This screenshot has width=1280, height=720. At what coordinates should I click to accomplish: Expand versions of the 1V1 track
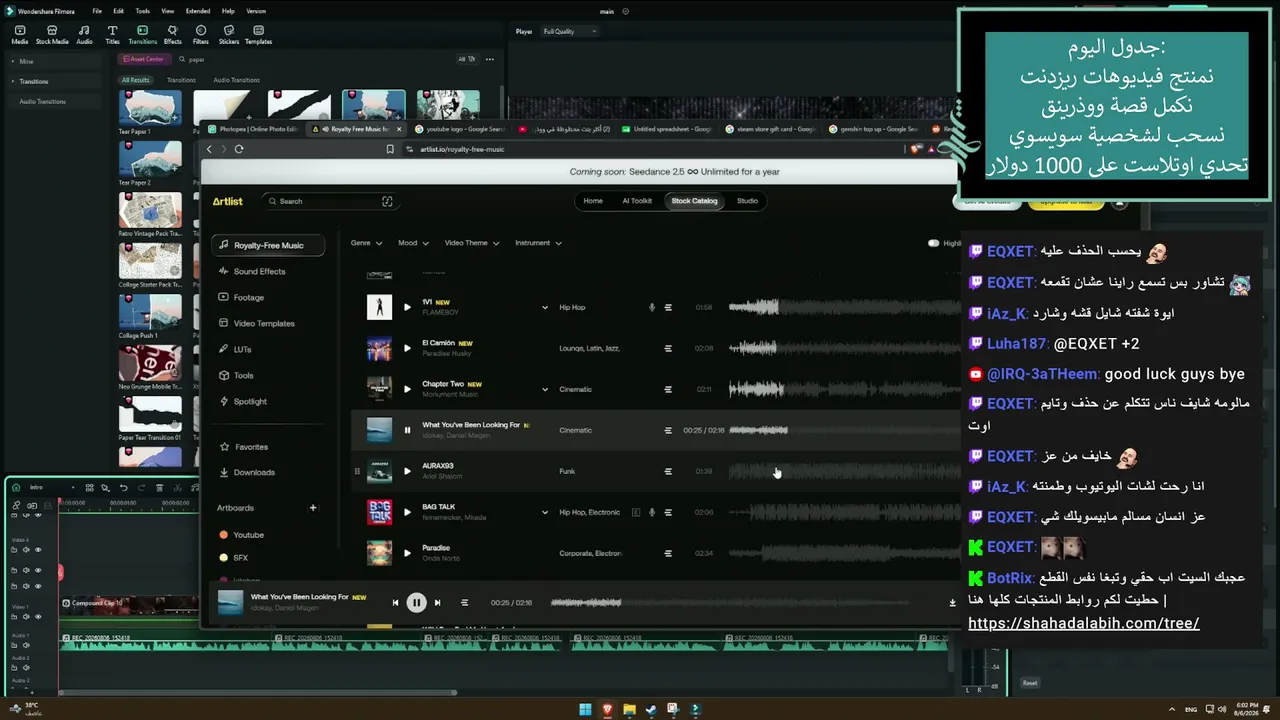click(x=545, y=307)
